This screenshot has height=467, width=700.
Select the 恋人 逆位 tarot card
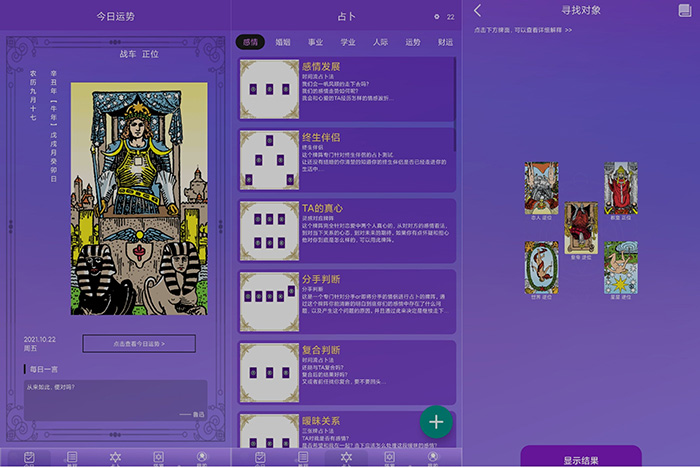pos(541,188)
